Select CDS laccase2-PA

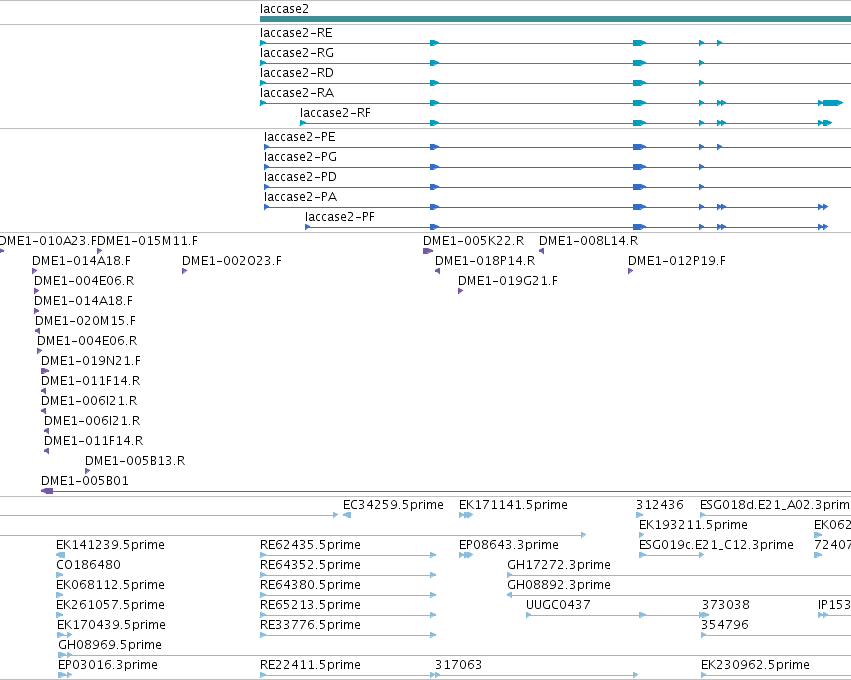(x=300, y=197)
